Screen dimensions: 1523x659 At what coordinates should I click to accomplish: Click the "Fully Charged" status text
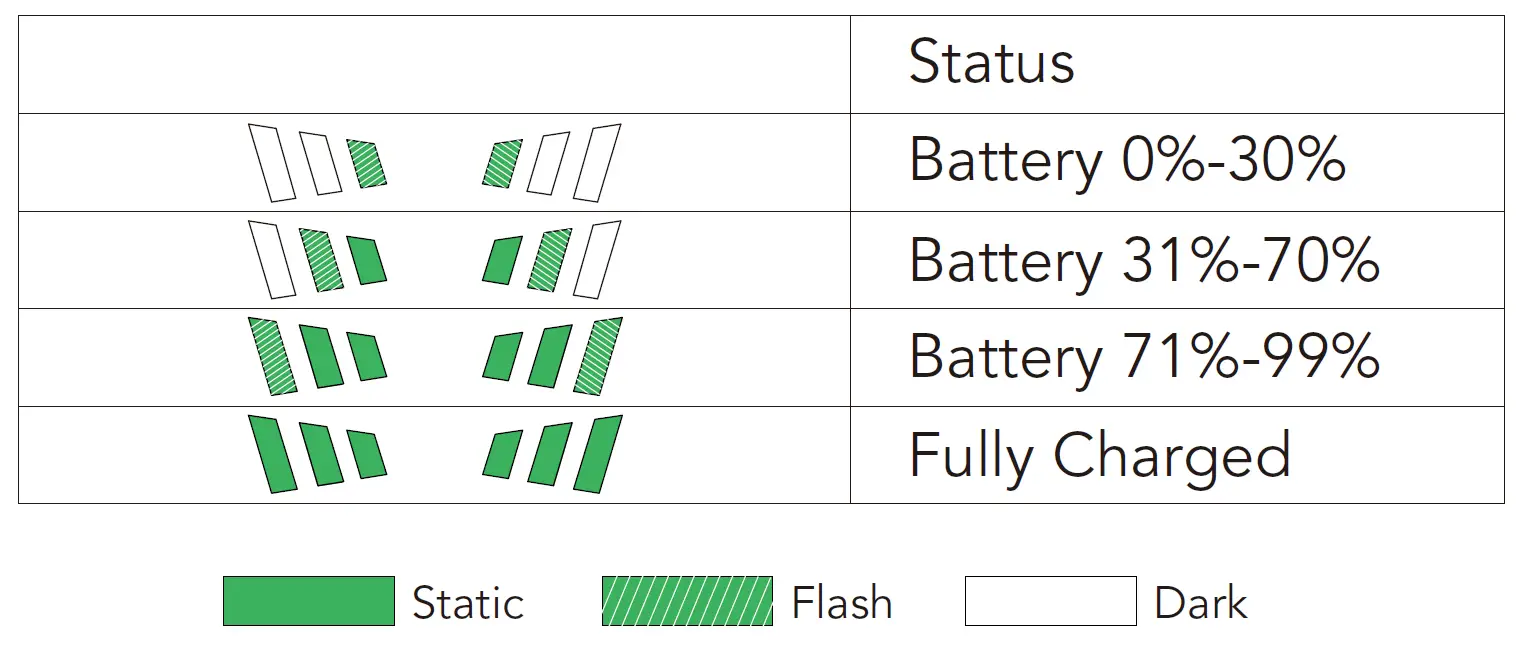pyautogui.click(x=1099, y=455)
